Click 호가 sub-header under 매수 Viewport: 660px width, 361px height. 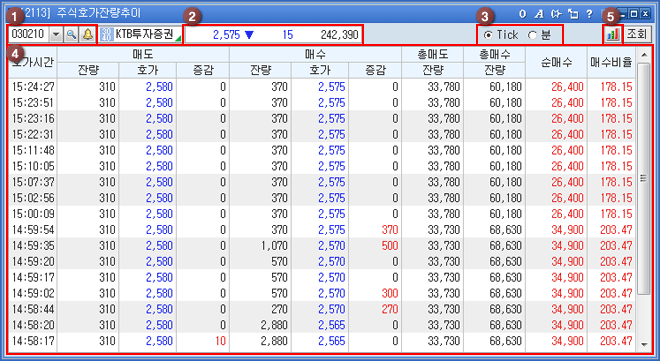pyautogui.click(x=320, y=70)
